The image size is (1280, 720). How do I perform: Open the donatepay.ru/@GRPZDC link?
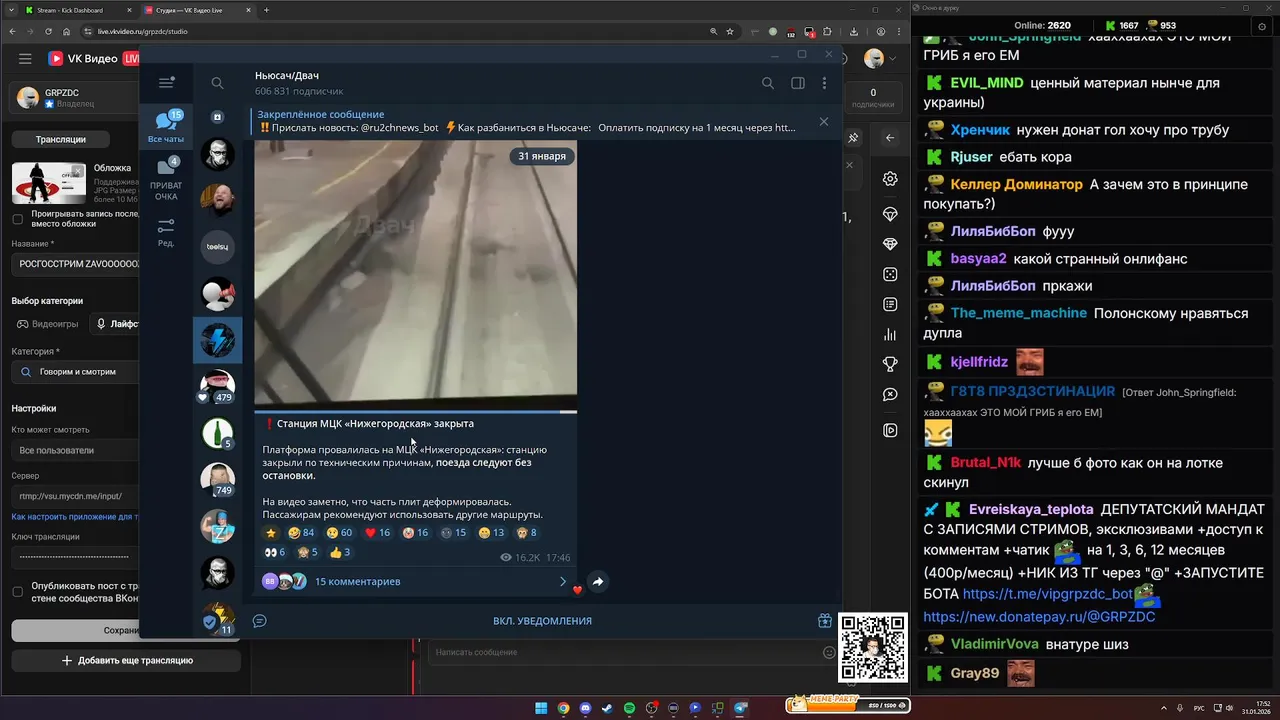click(1039, 617)
